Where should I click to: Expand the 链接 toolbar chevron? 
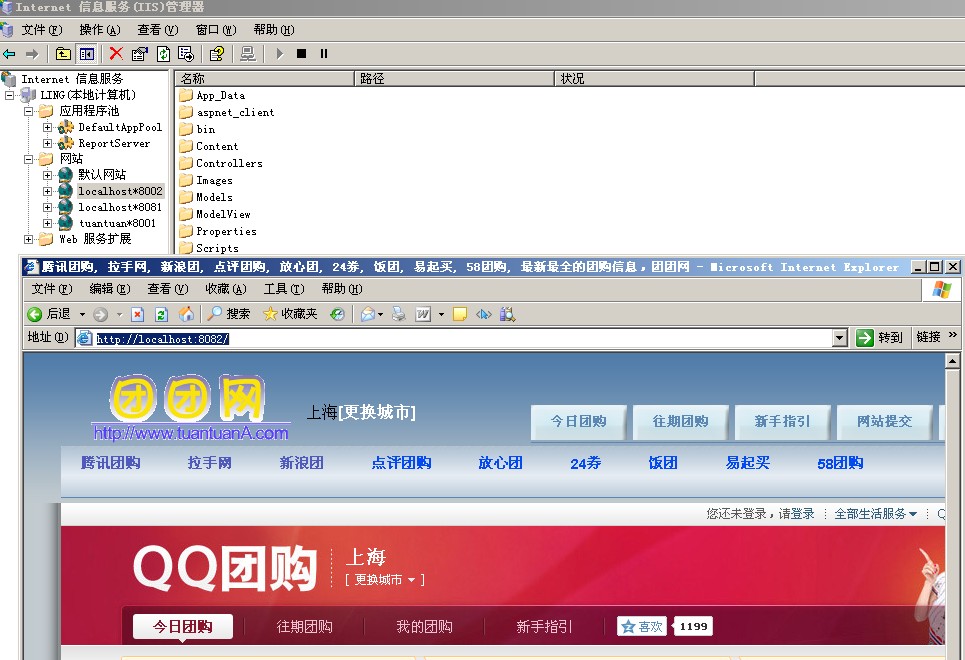click(x=953, y=335)
